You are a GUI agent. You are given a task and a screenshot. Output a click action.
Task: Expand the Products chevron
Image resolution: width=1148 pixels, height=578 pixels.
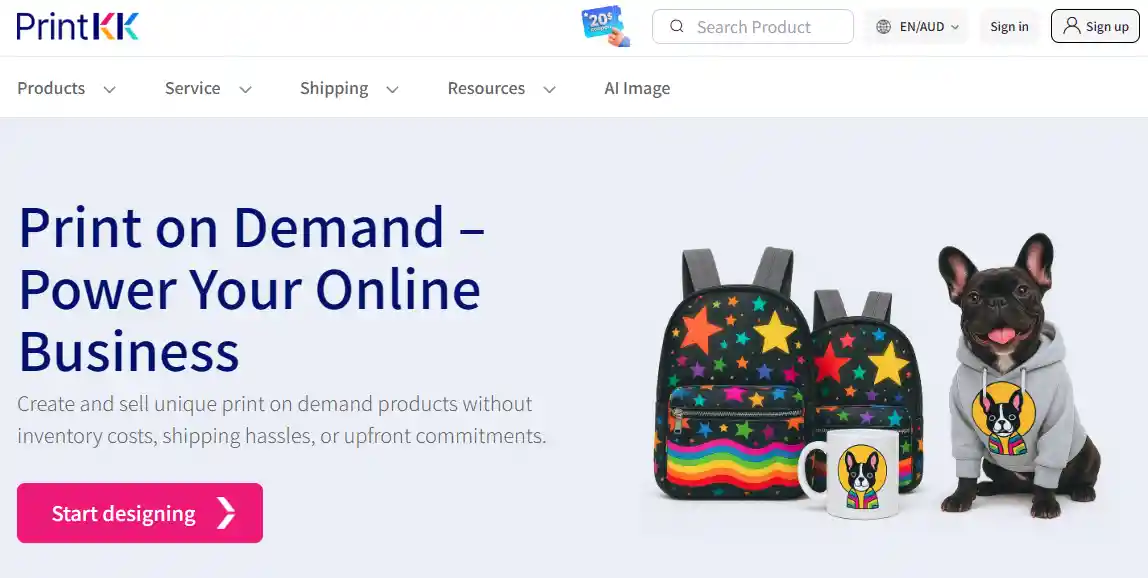(109, 89)
